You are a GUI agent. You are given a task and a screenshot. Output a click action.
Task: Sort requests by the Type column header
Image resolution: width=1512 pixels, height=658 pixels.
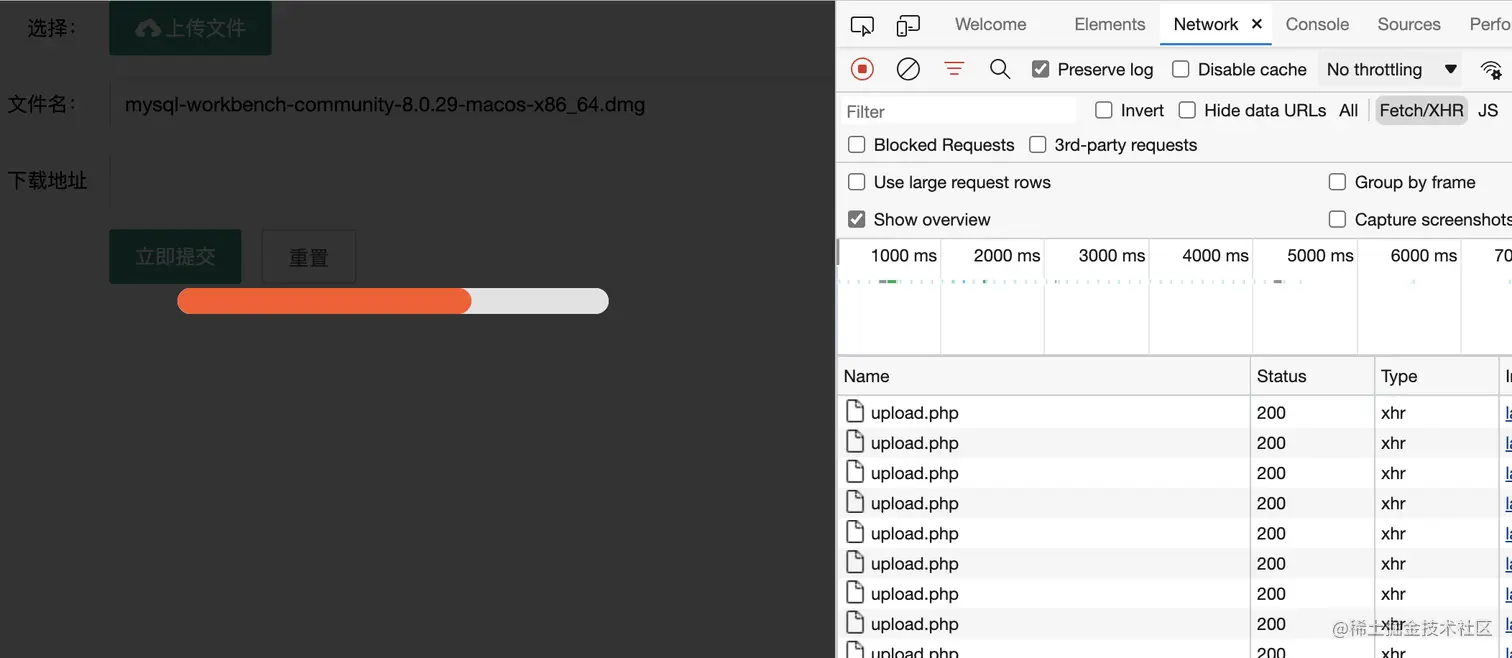[x=1437, y=376]
